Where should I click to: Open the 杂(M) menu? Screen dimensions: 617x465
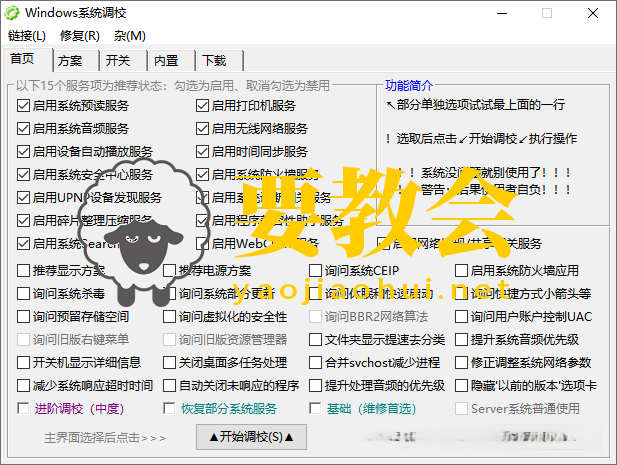[130, 36]
